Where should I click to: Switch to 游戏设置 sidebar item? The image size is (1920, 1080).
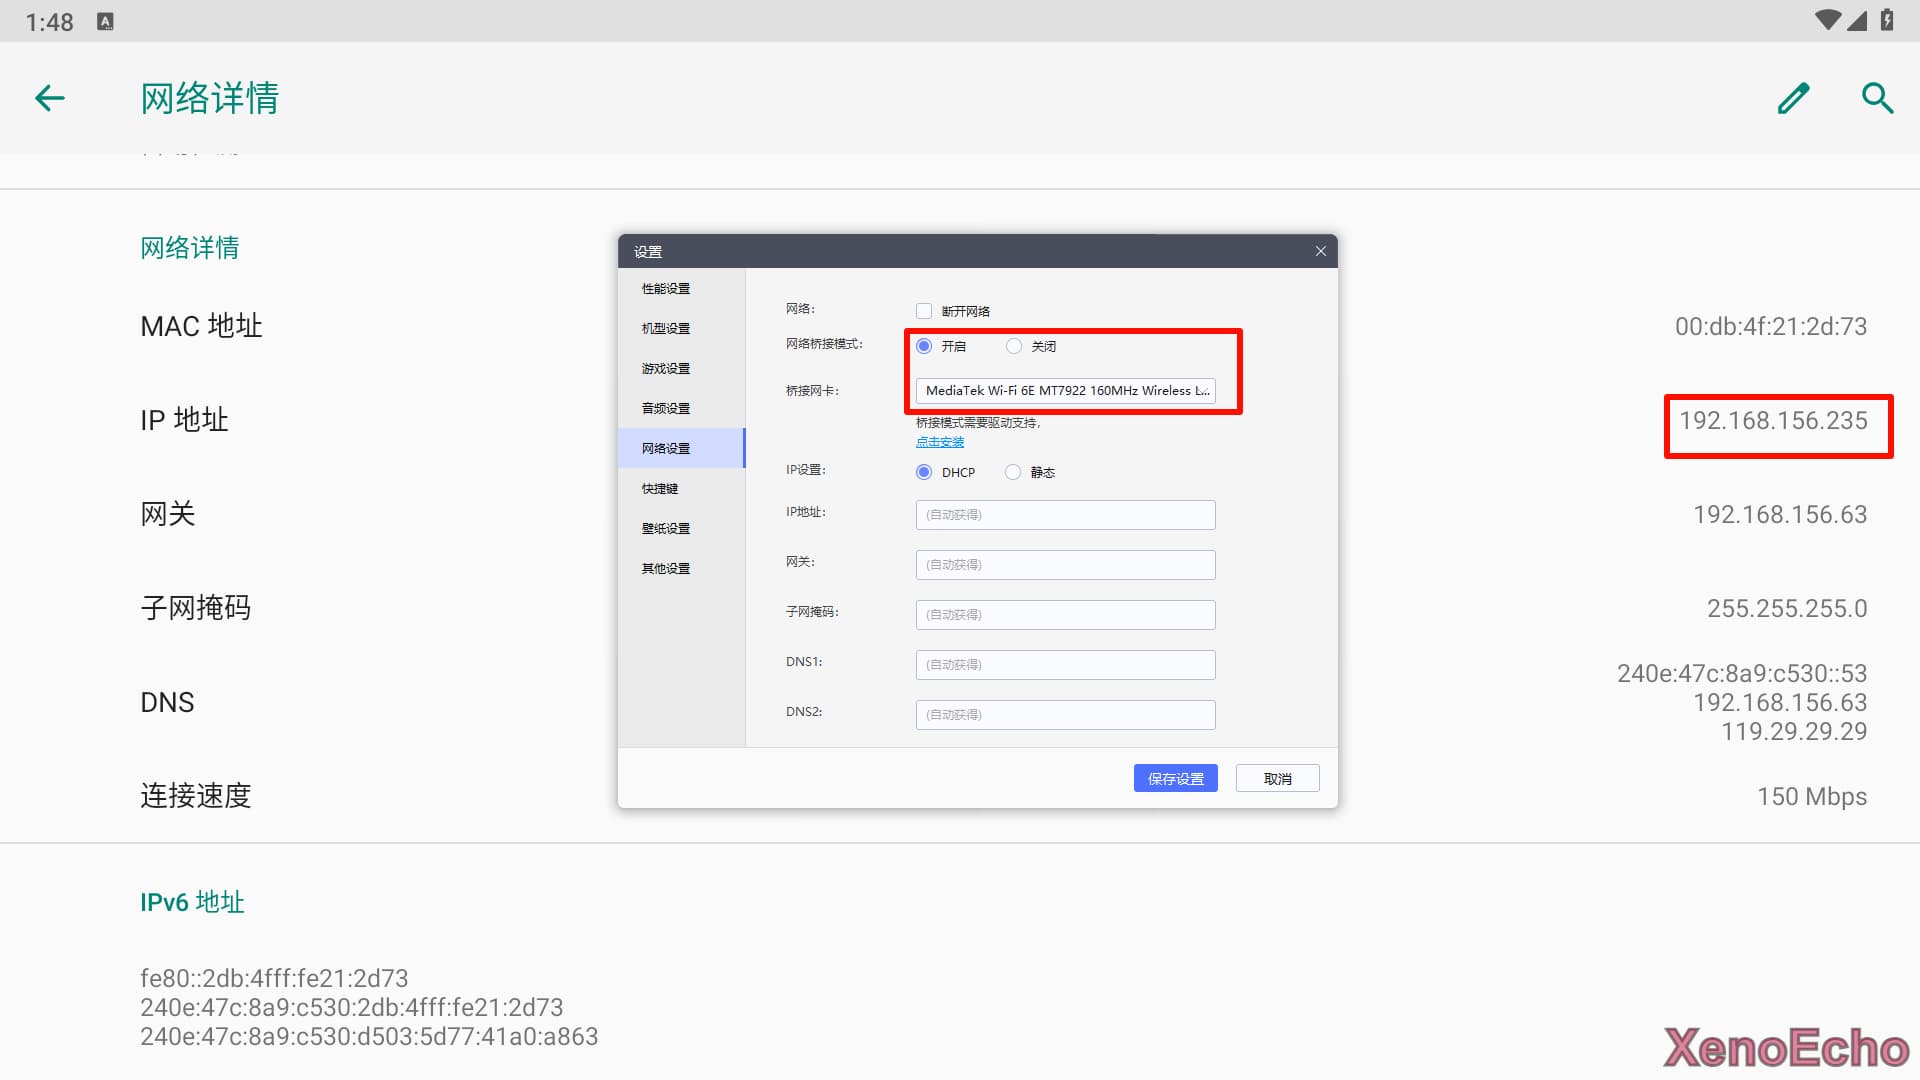point(666,368)
